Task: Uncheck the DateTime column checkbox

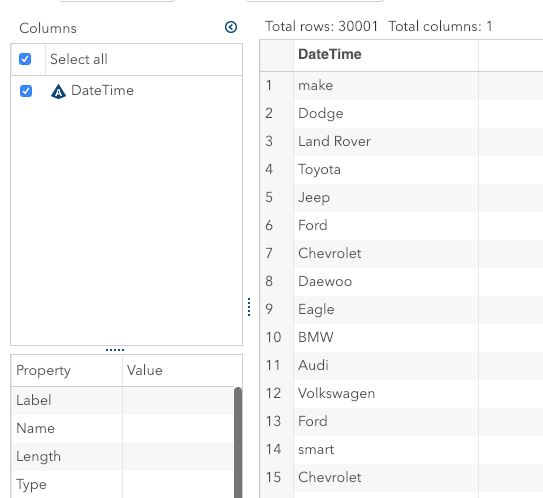Action: click(26, 91)
